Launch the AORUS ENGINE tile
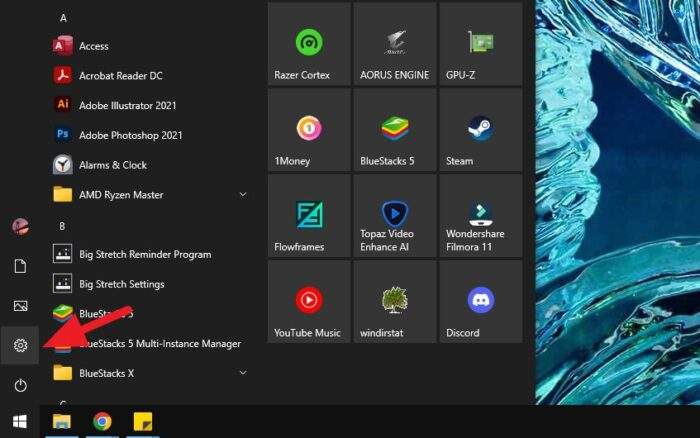 coord(395,43)
